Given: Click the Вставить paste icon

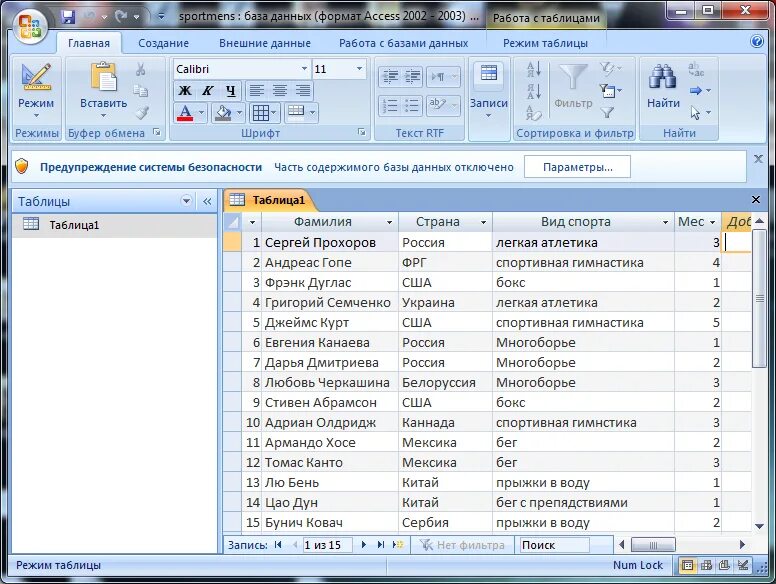Looking at the screenshot, I should [x=104, y=77].
